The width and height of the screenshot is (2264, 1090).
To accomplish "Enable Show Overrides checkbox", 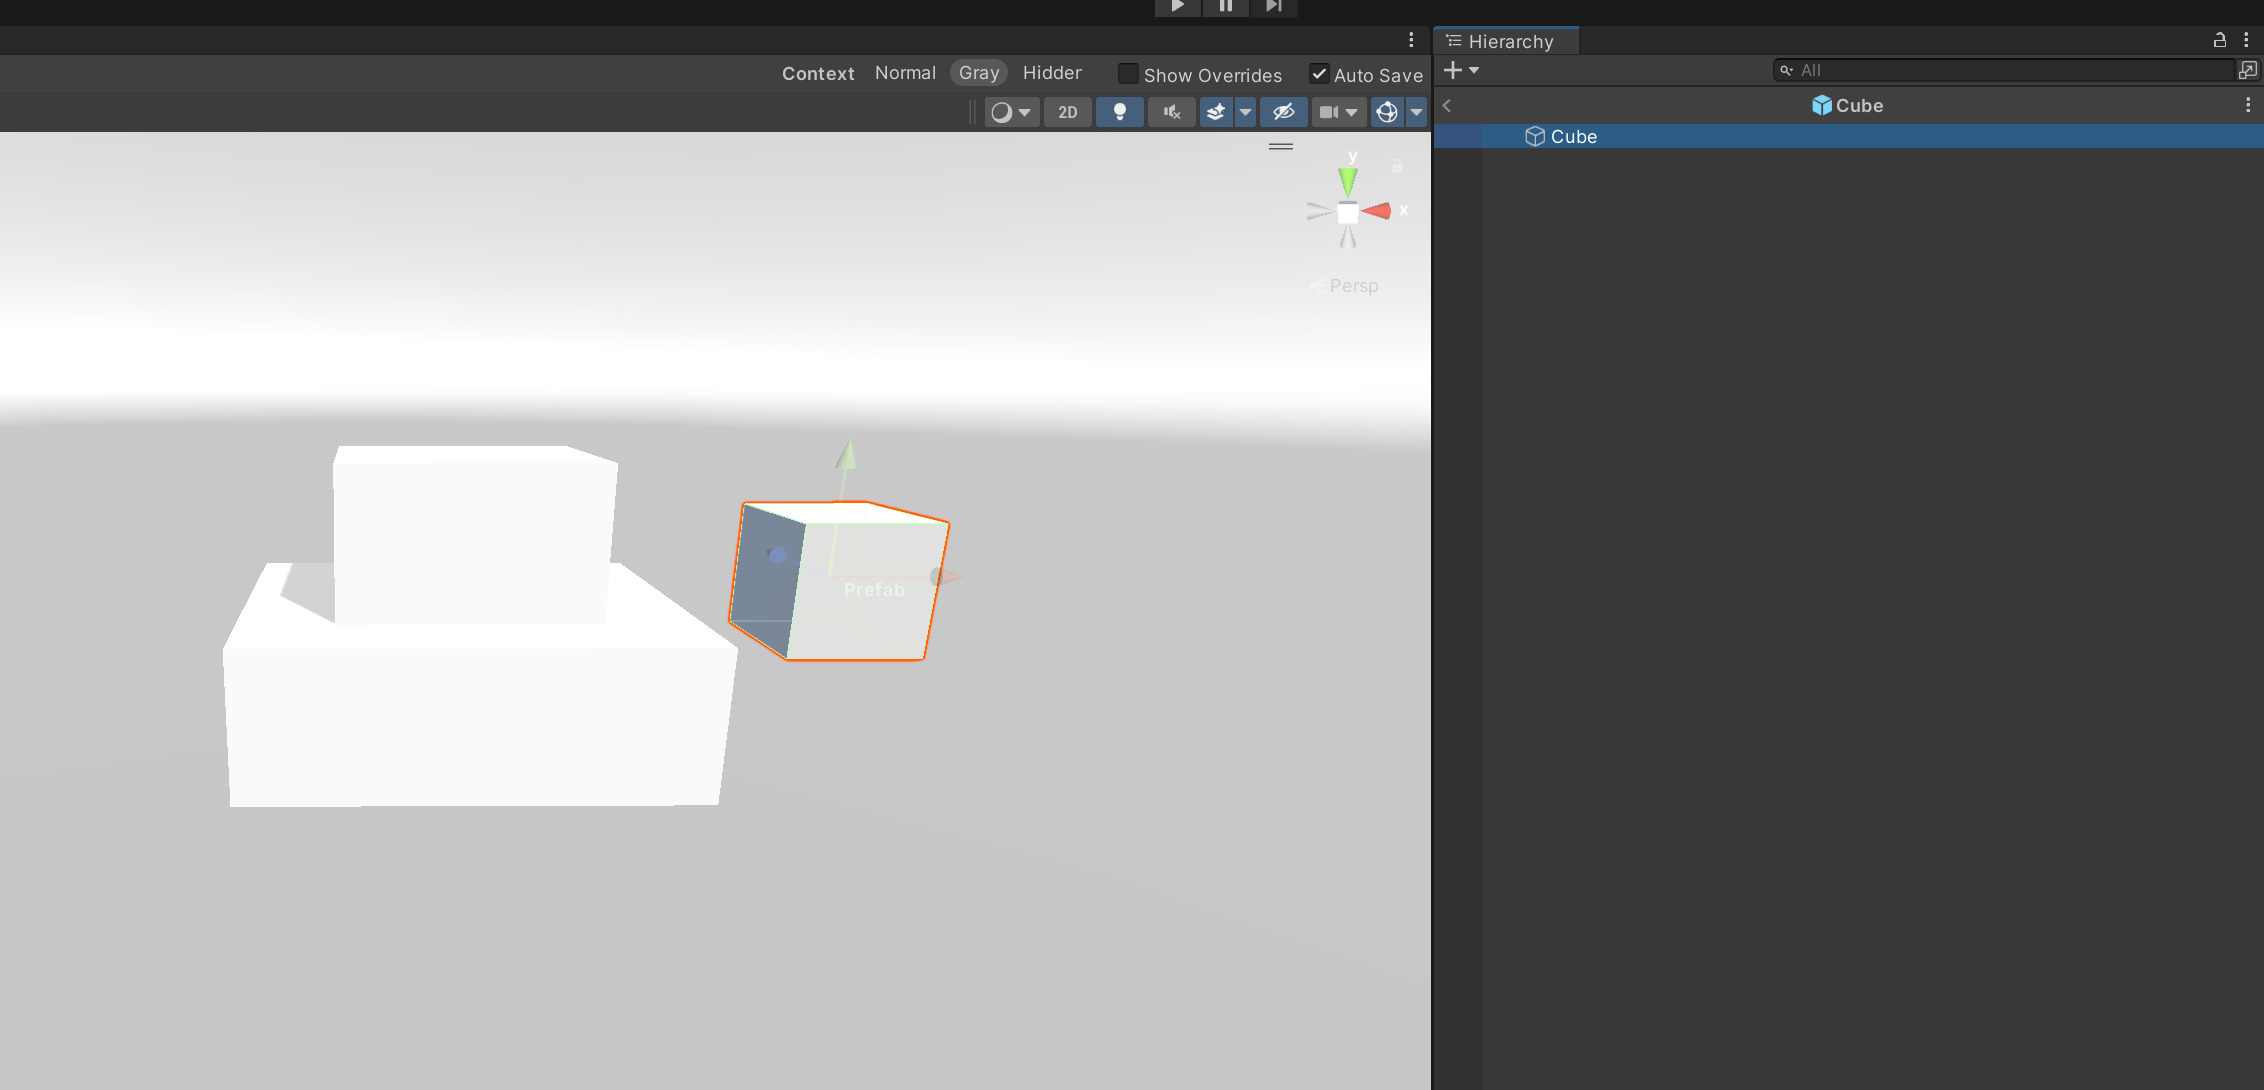I will [1128, 74].
